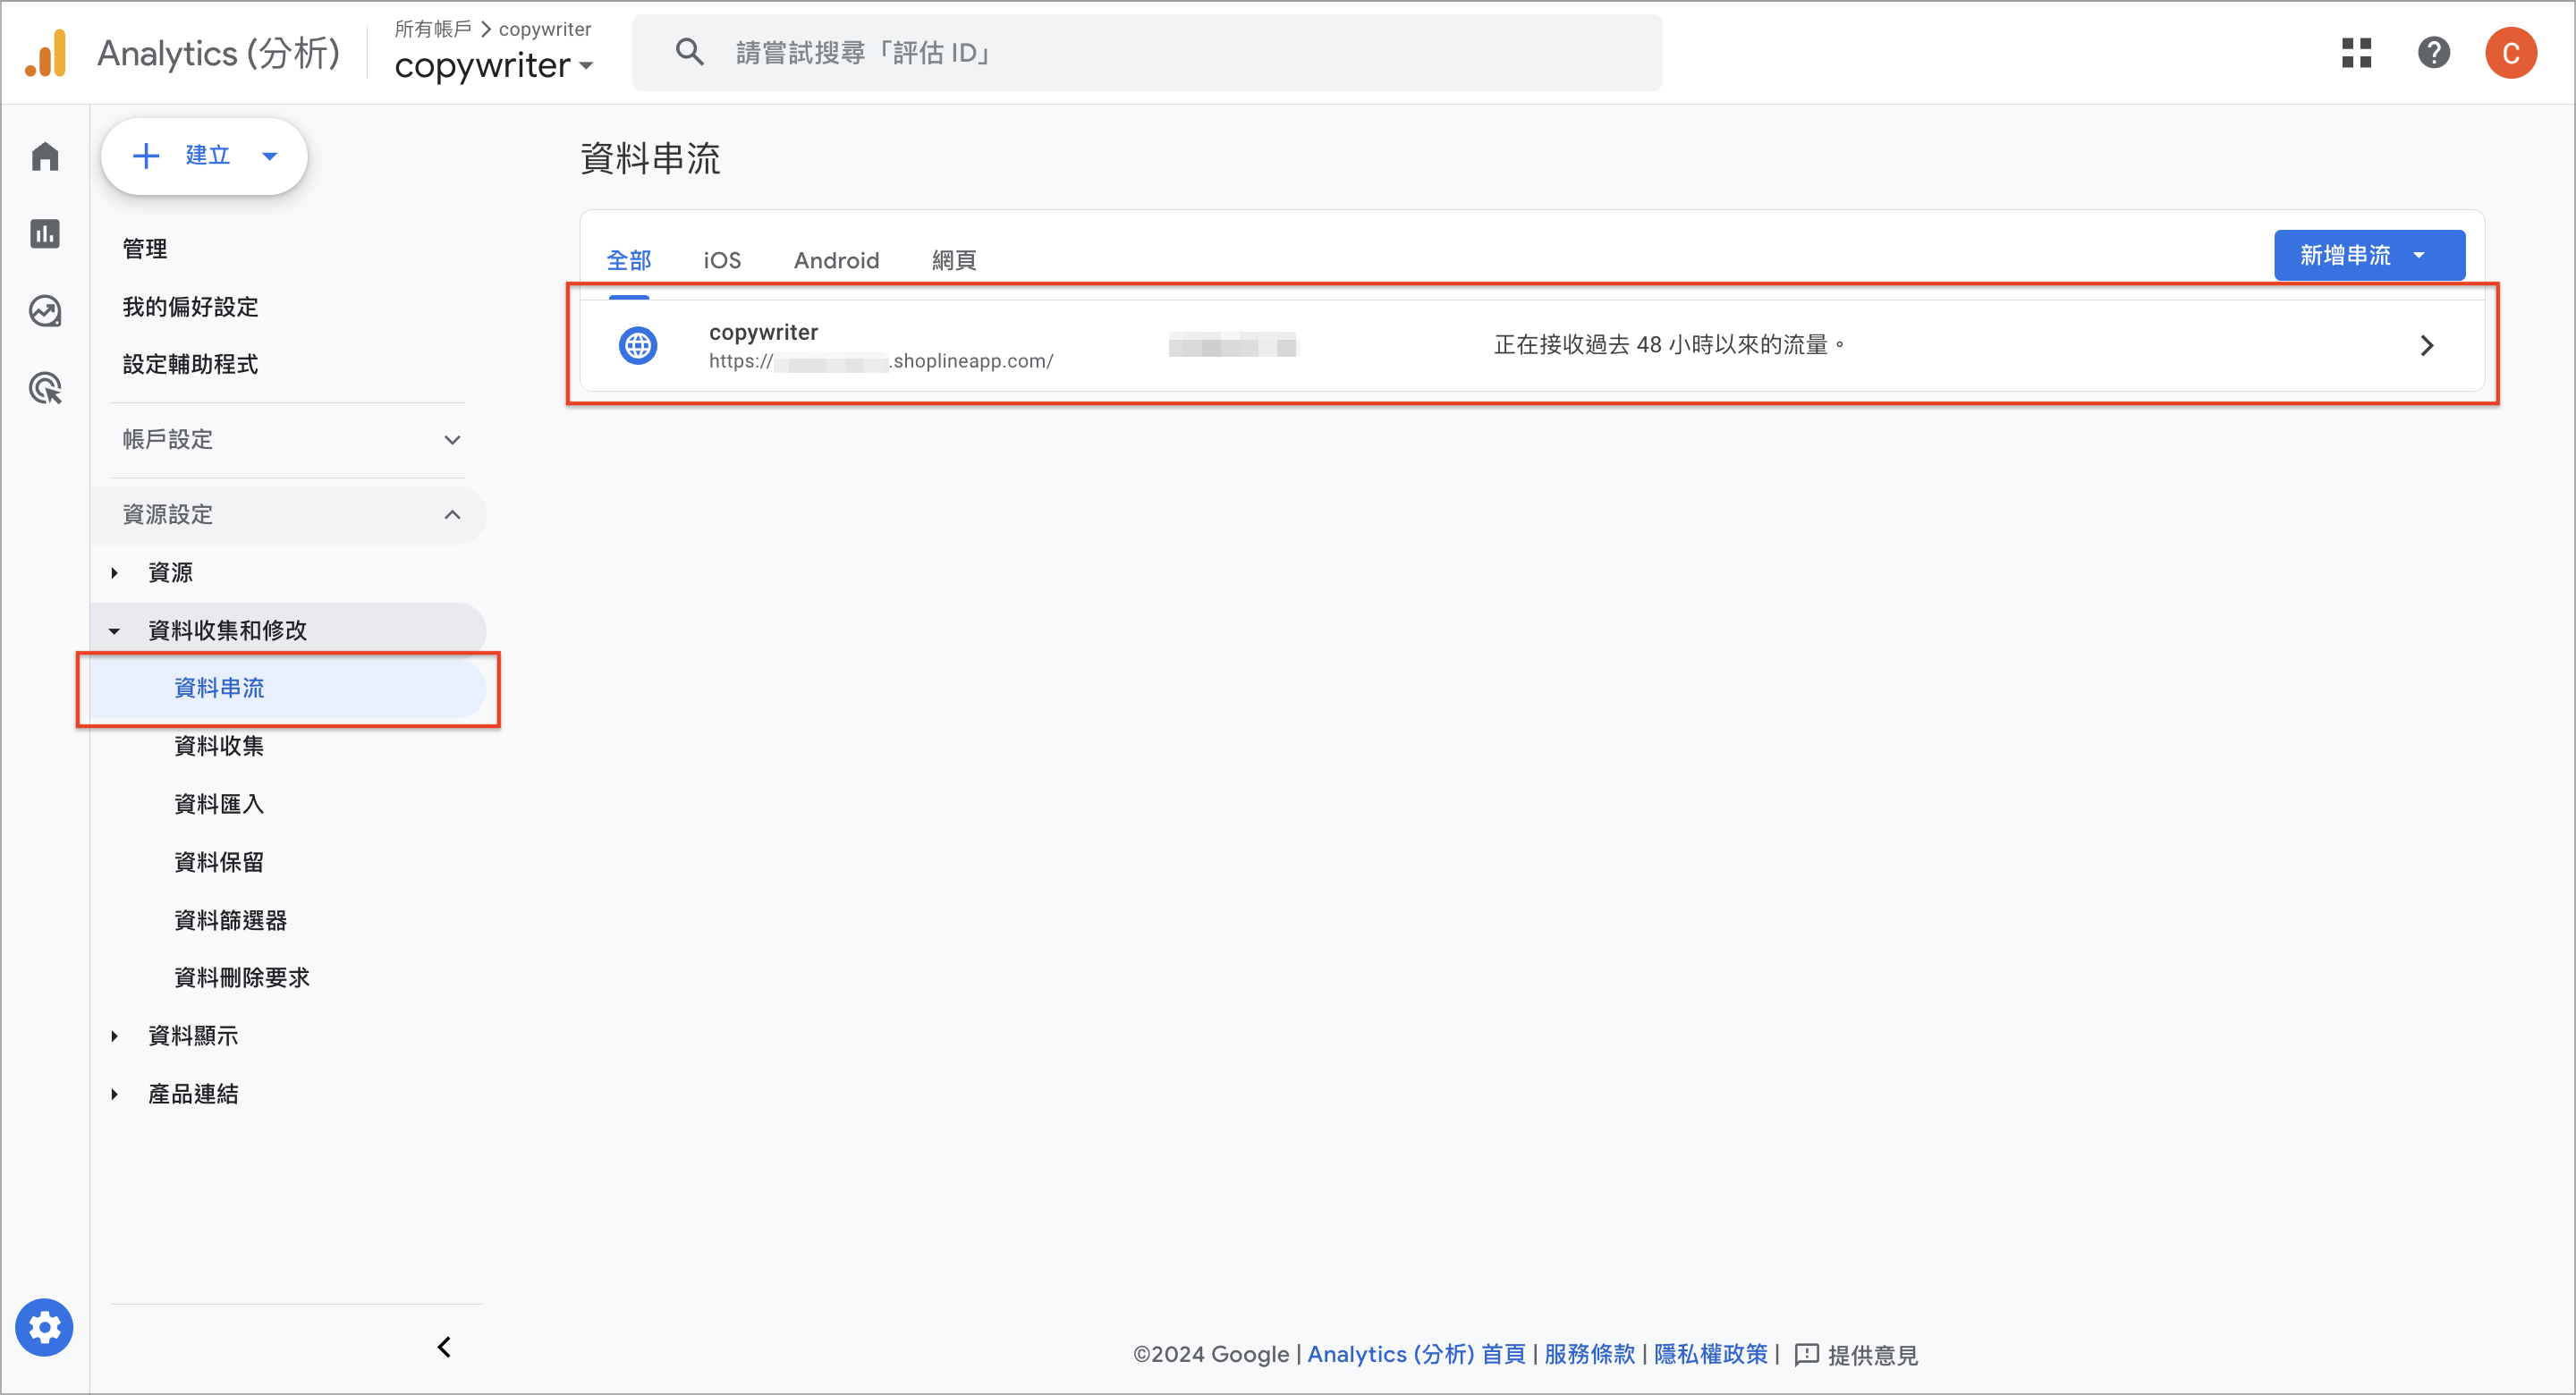Click the 所有帳戶 breadcrumb link
The image size is (2576, 1395).
[432, 28]
